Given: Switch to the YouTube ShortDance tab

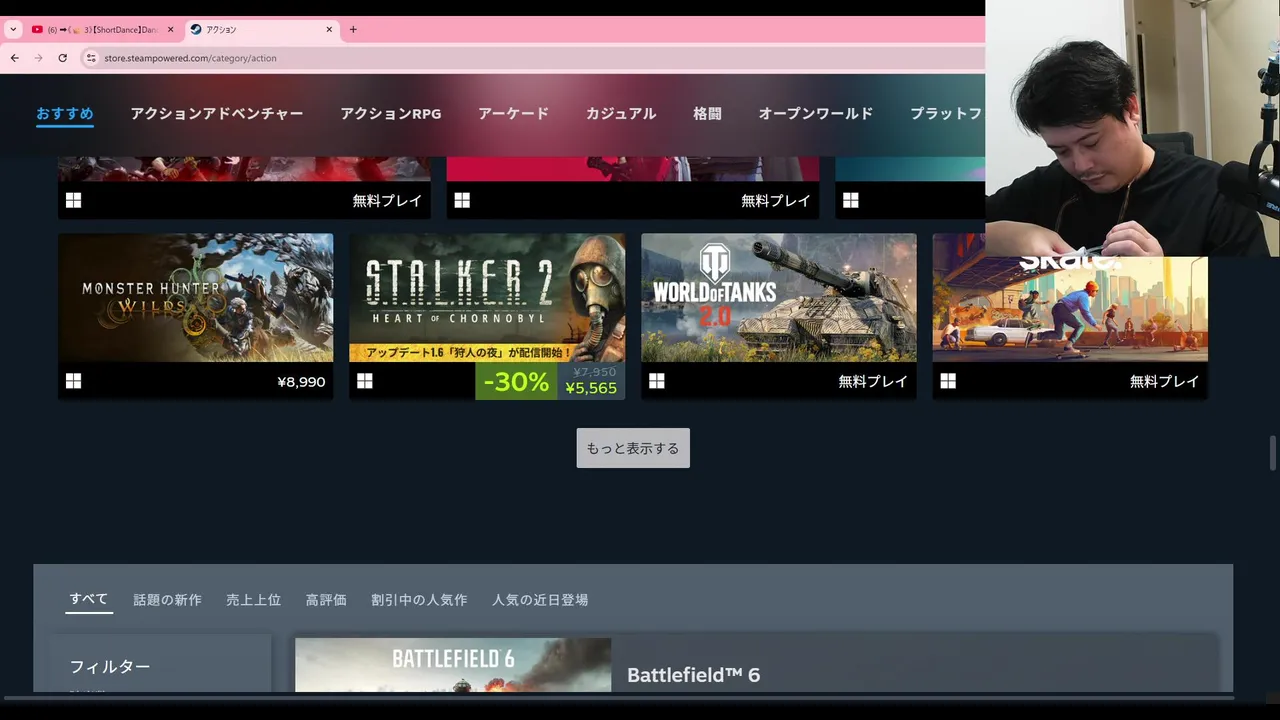Looking at the screenshot, I should click(102, 30).
